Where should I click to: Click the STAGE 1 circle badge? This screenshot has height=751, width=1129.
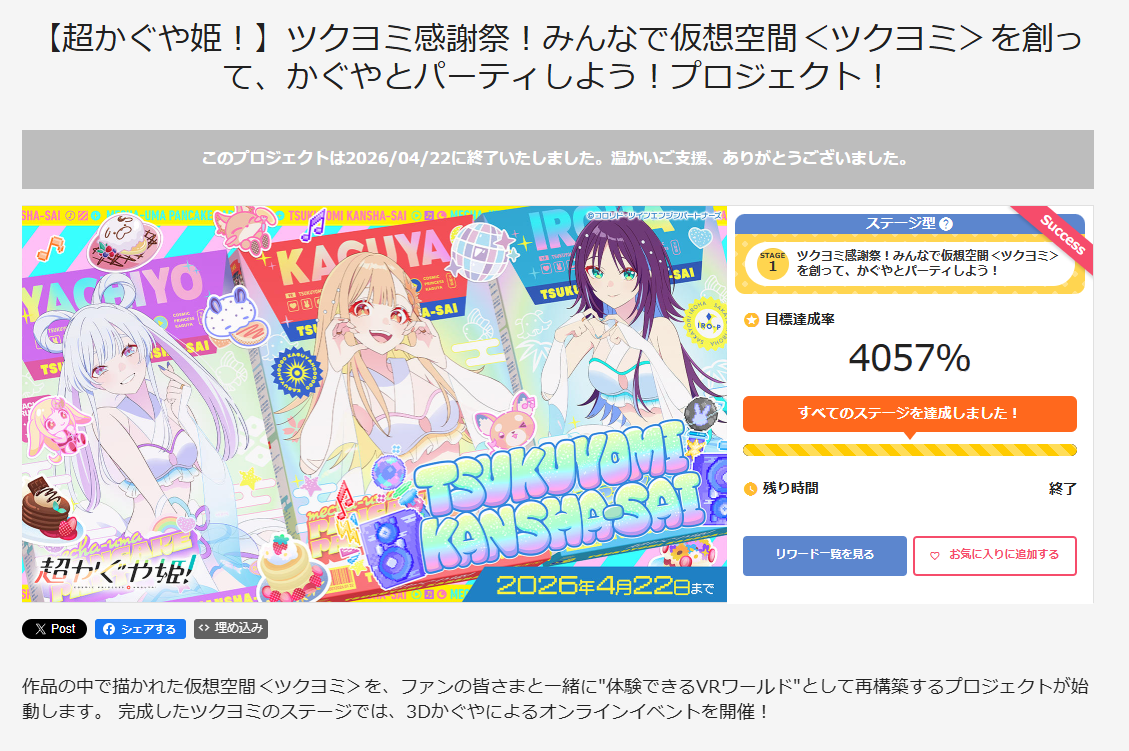(773, 263)
